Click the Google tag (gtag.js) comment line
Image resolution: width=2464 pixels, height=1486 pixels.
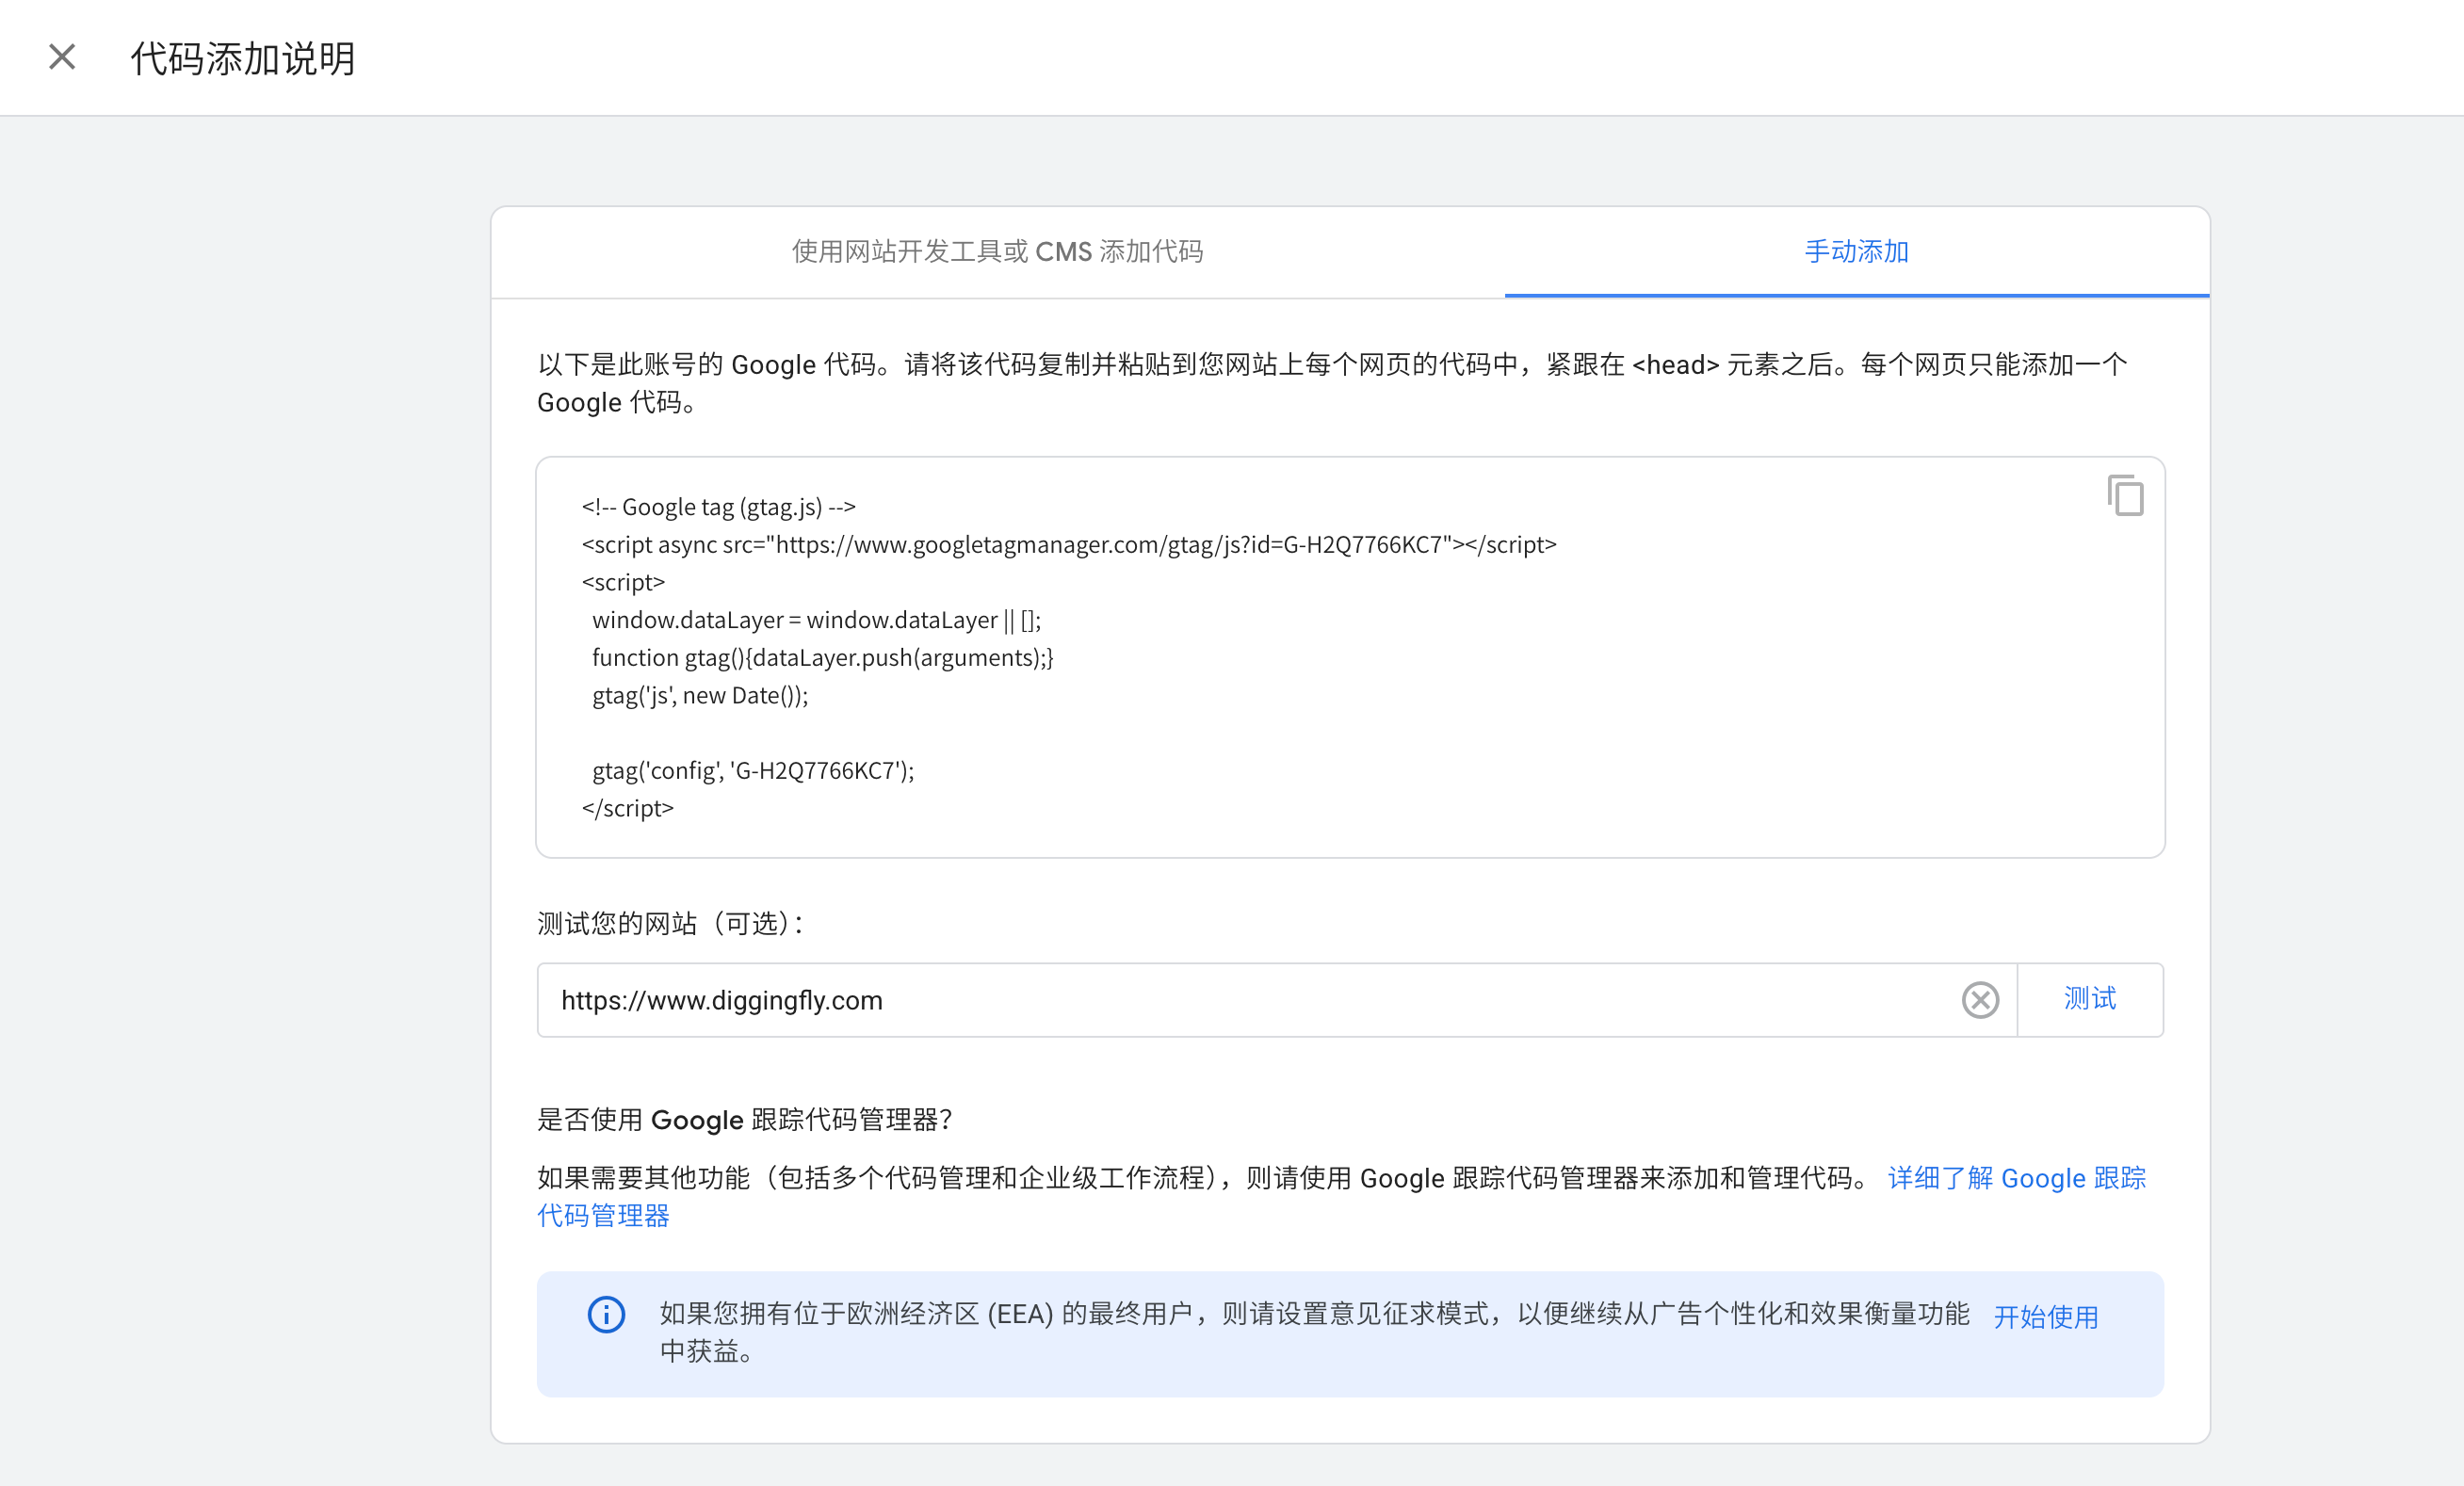[x=718, y=506]
